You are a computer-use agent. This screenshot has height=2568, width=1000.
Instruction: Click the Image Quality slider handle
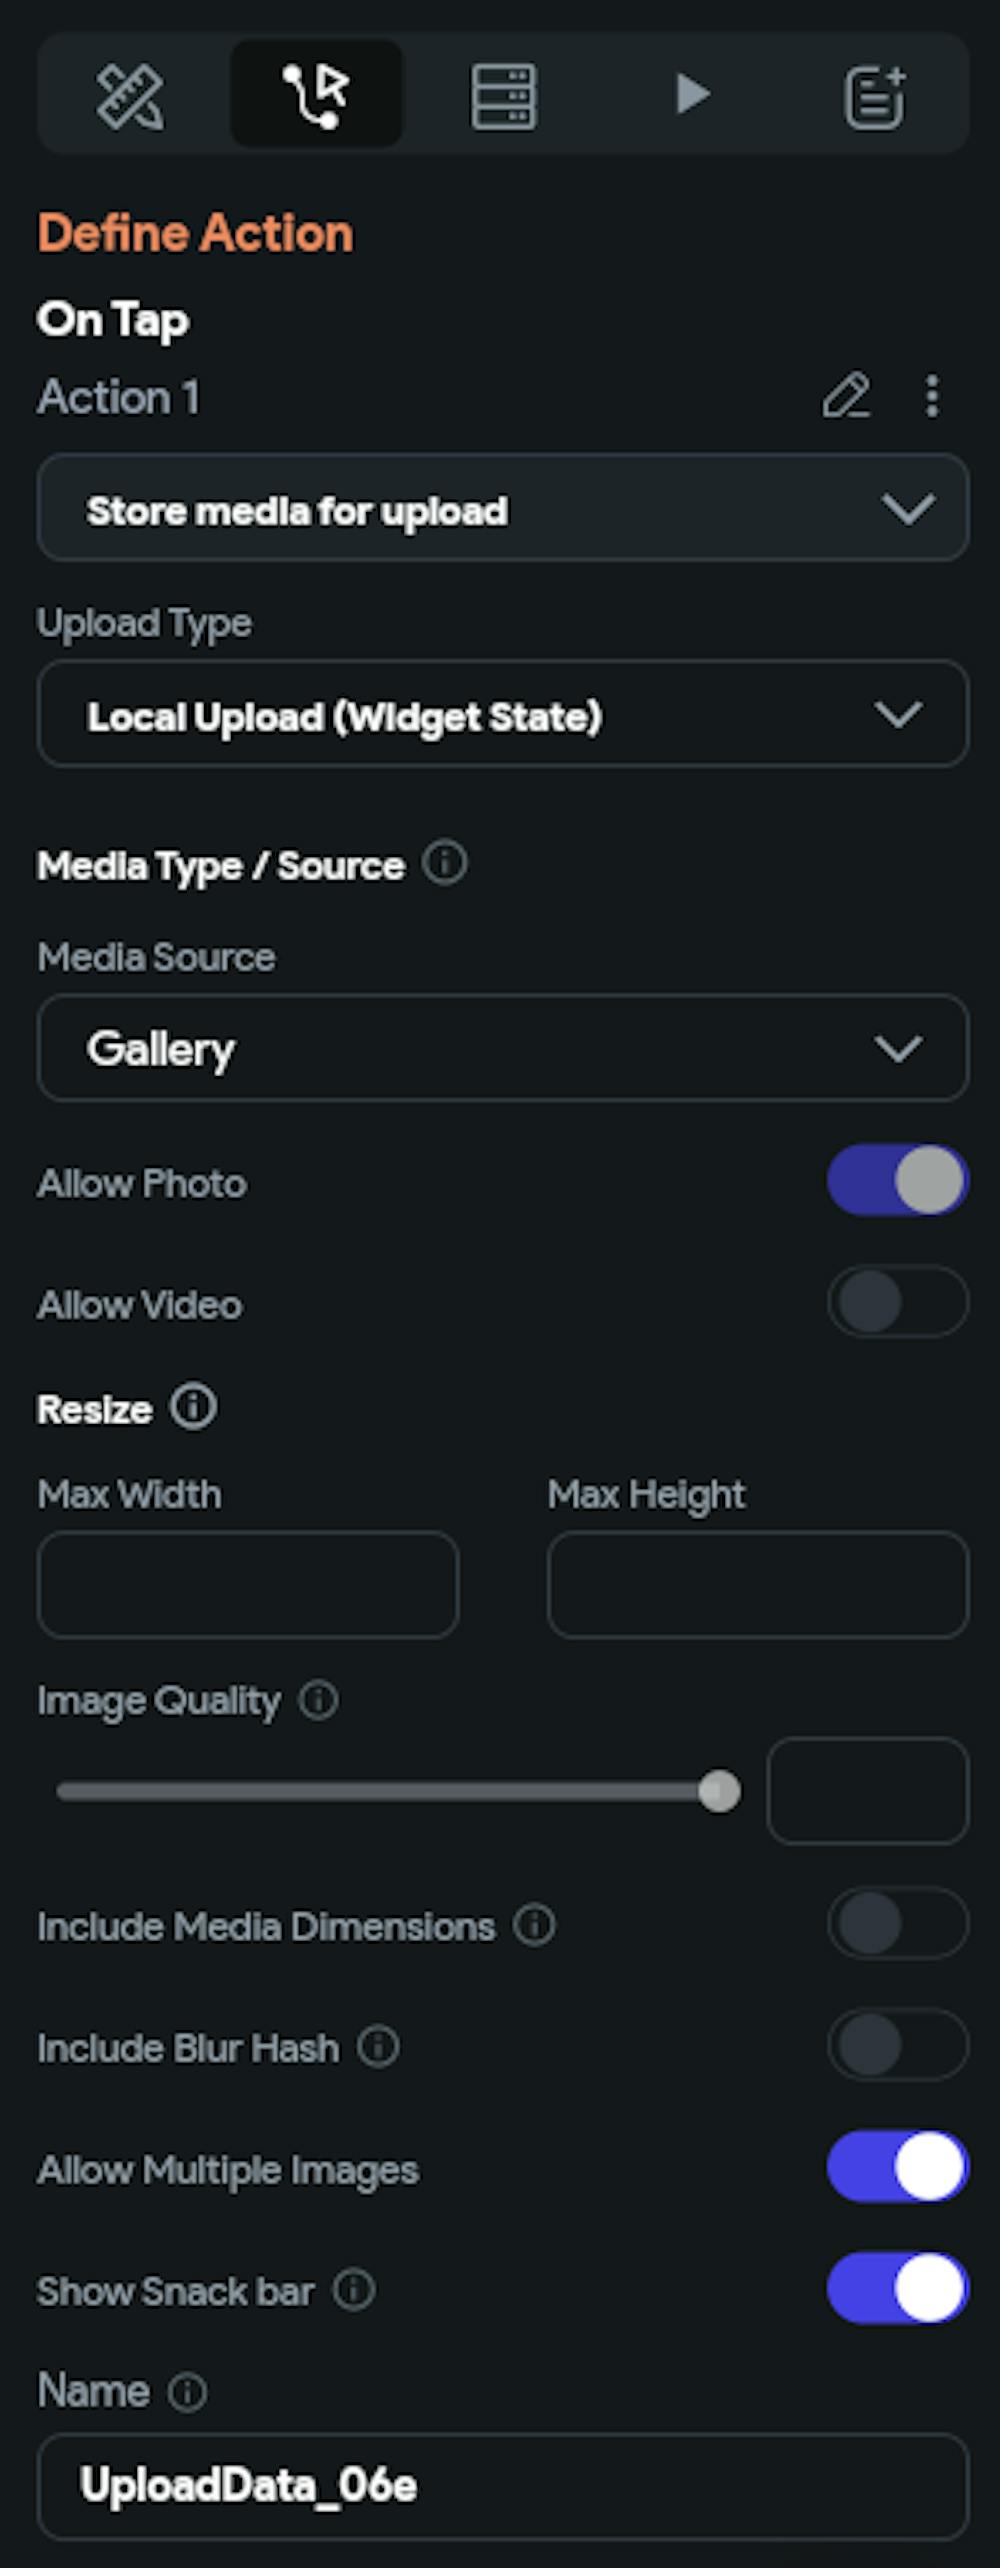click(x=719, y=1791)
